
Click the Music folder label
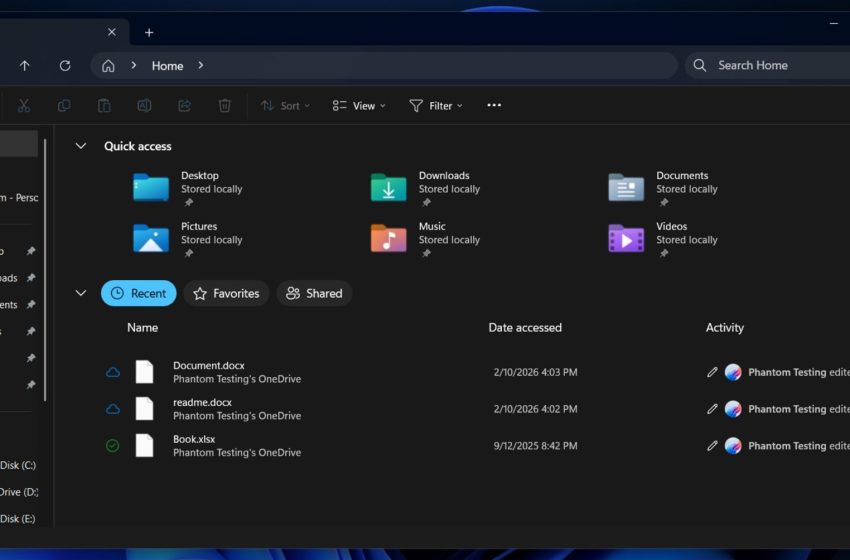pyautogui.click(x=432, y=227)
